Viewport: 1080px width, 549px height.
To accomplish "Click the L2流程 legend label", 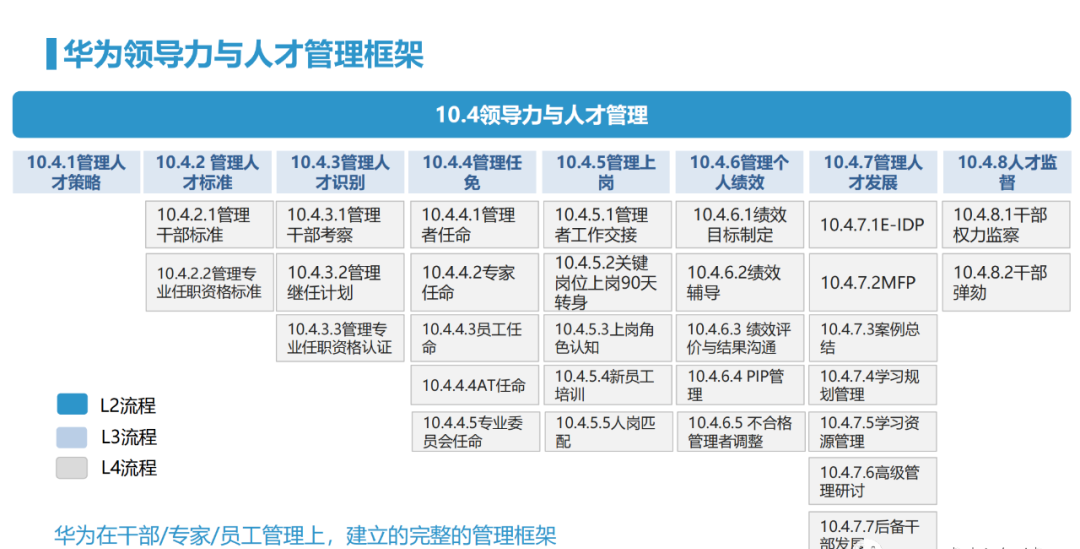I will click(x=129, y=406).
